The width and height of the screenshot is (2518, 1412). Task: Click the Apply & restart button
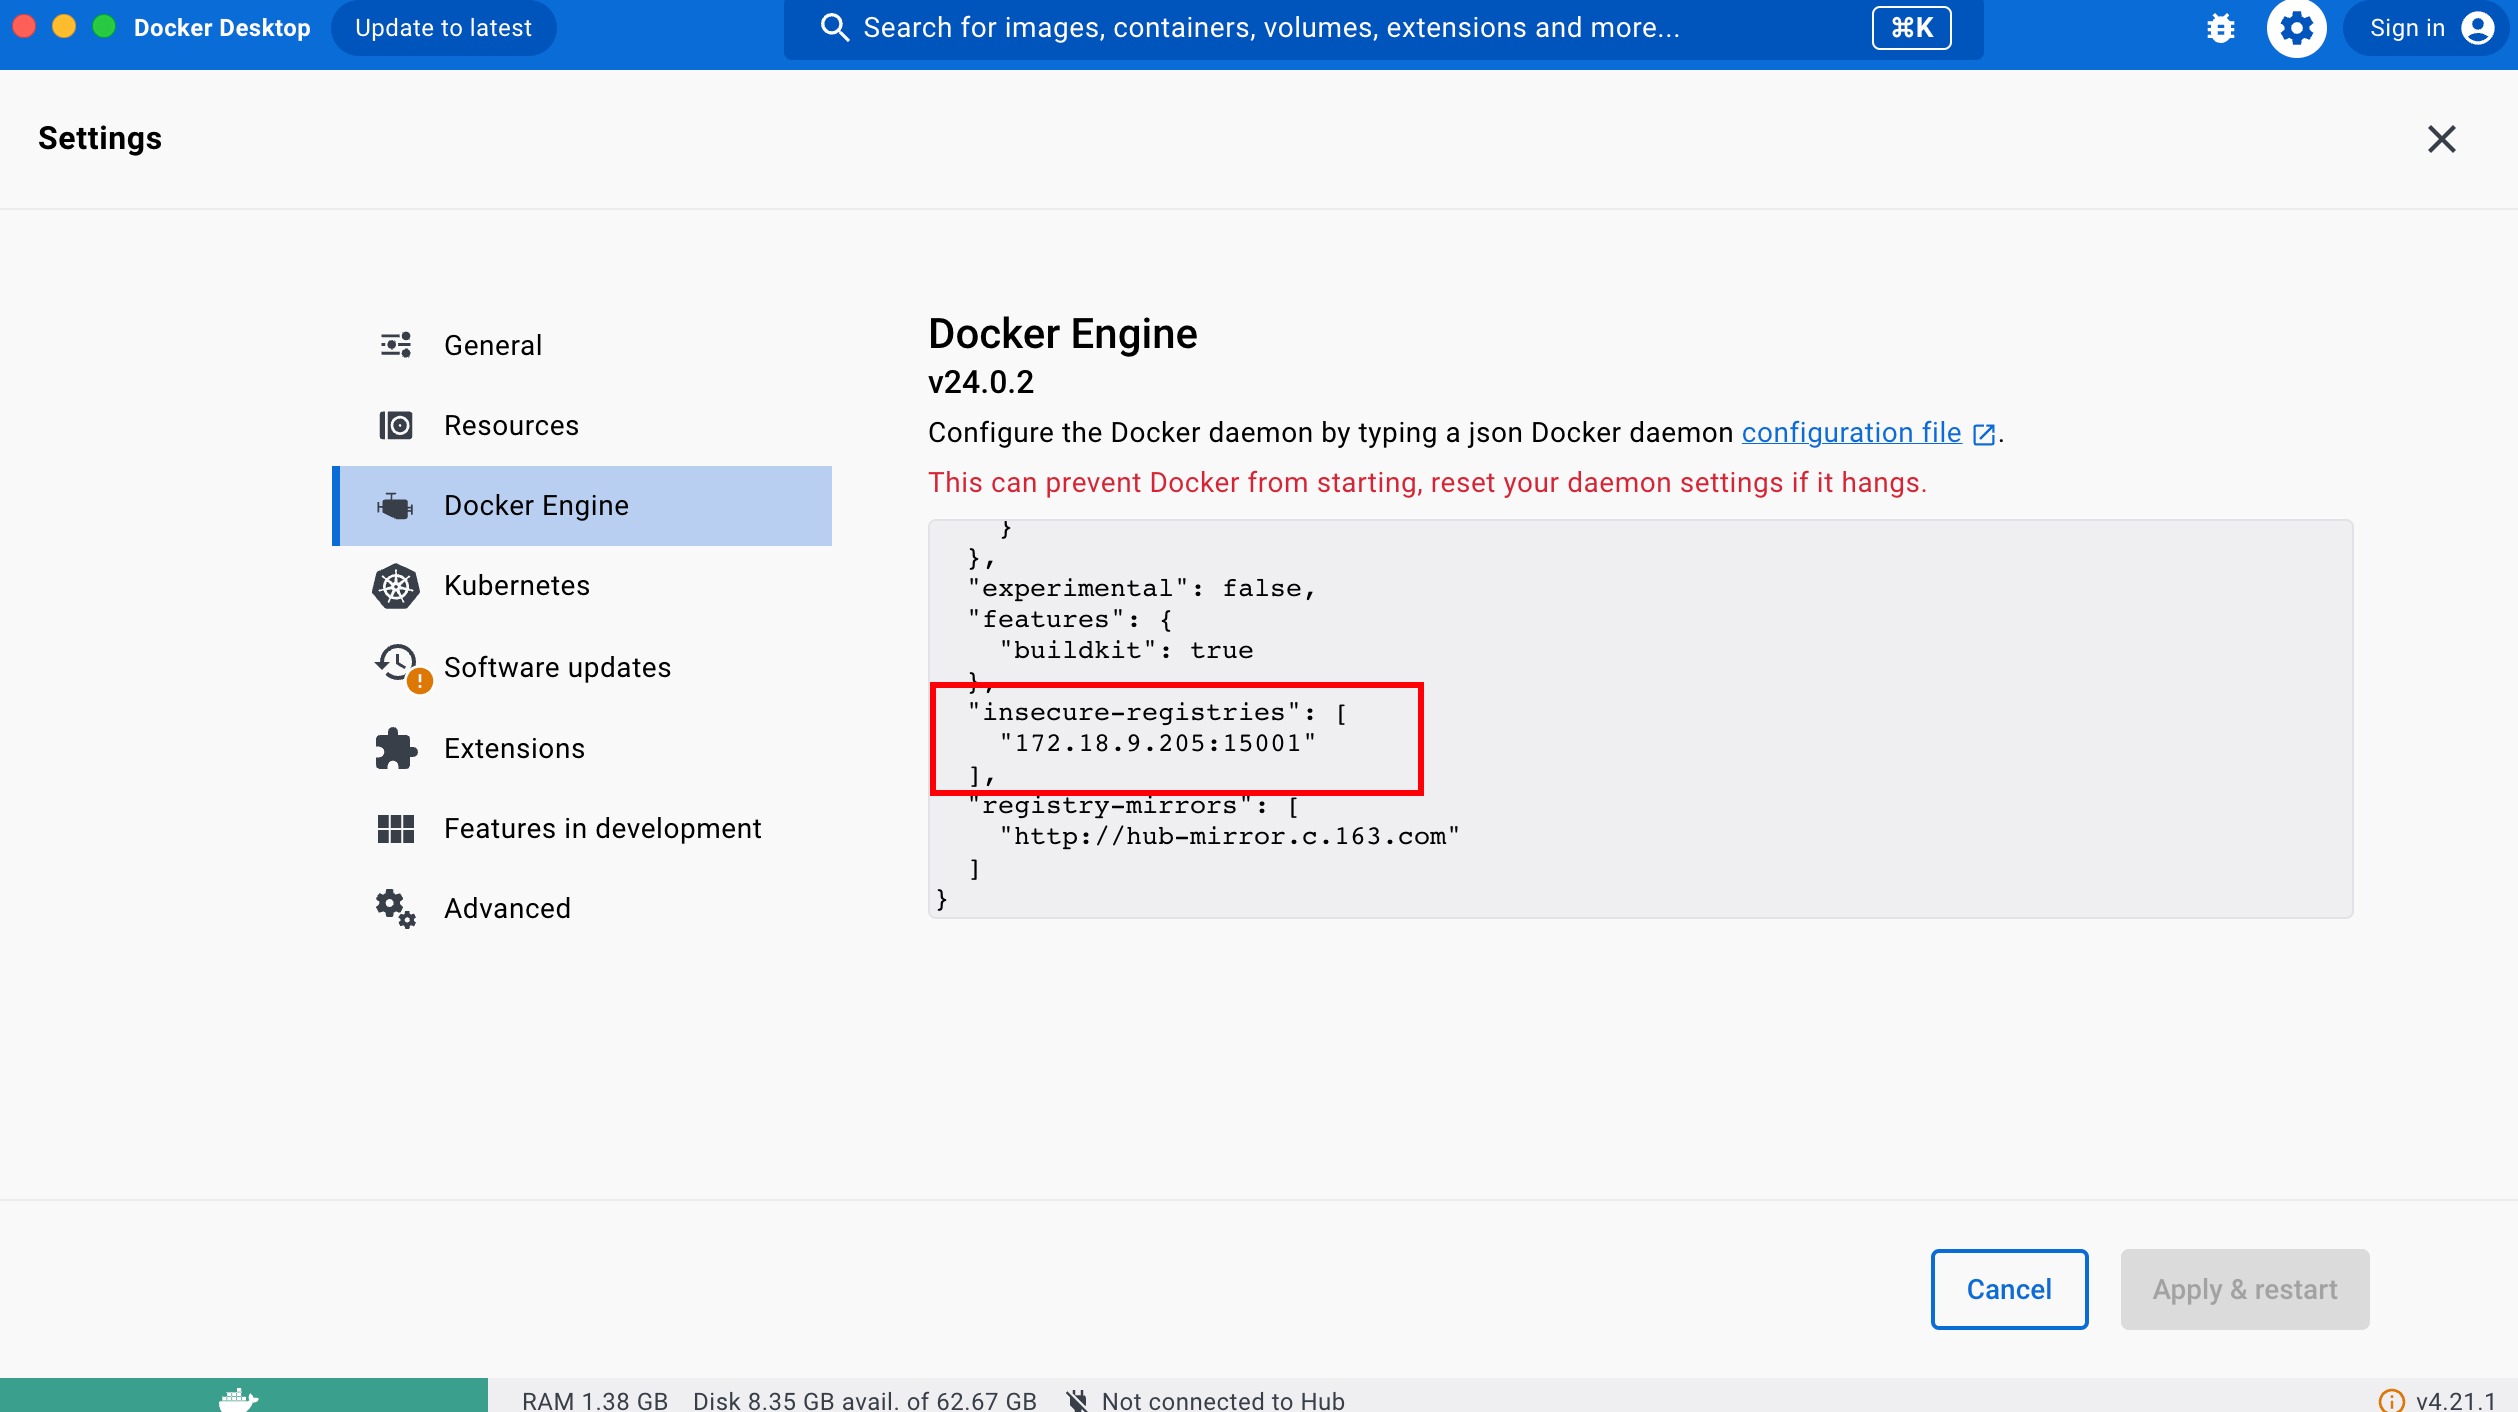(x=2245, y=1289)
